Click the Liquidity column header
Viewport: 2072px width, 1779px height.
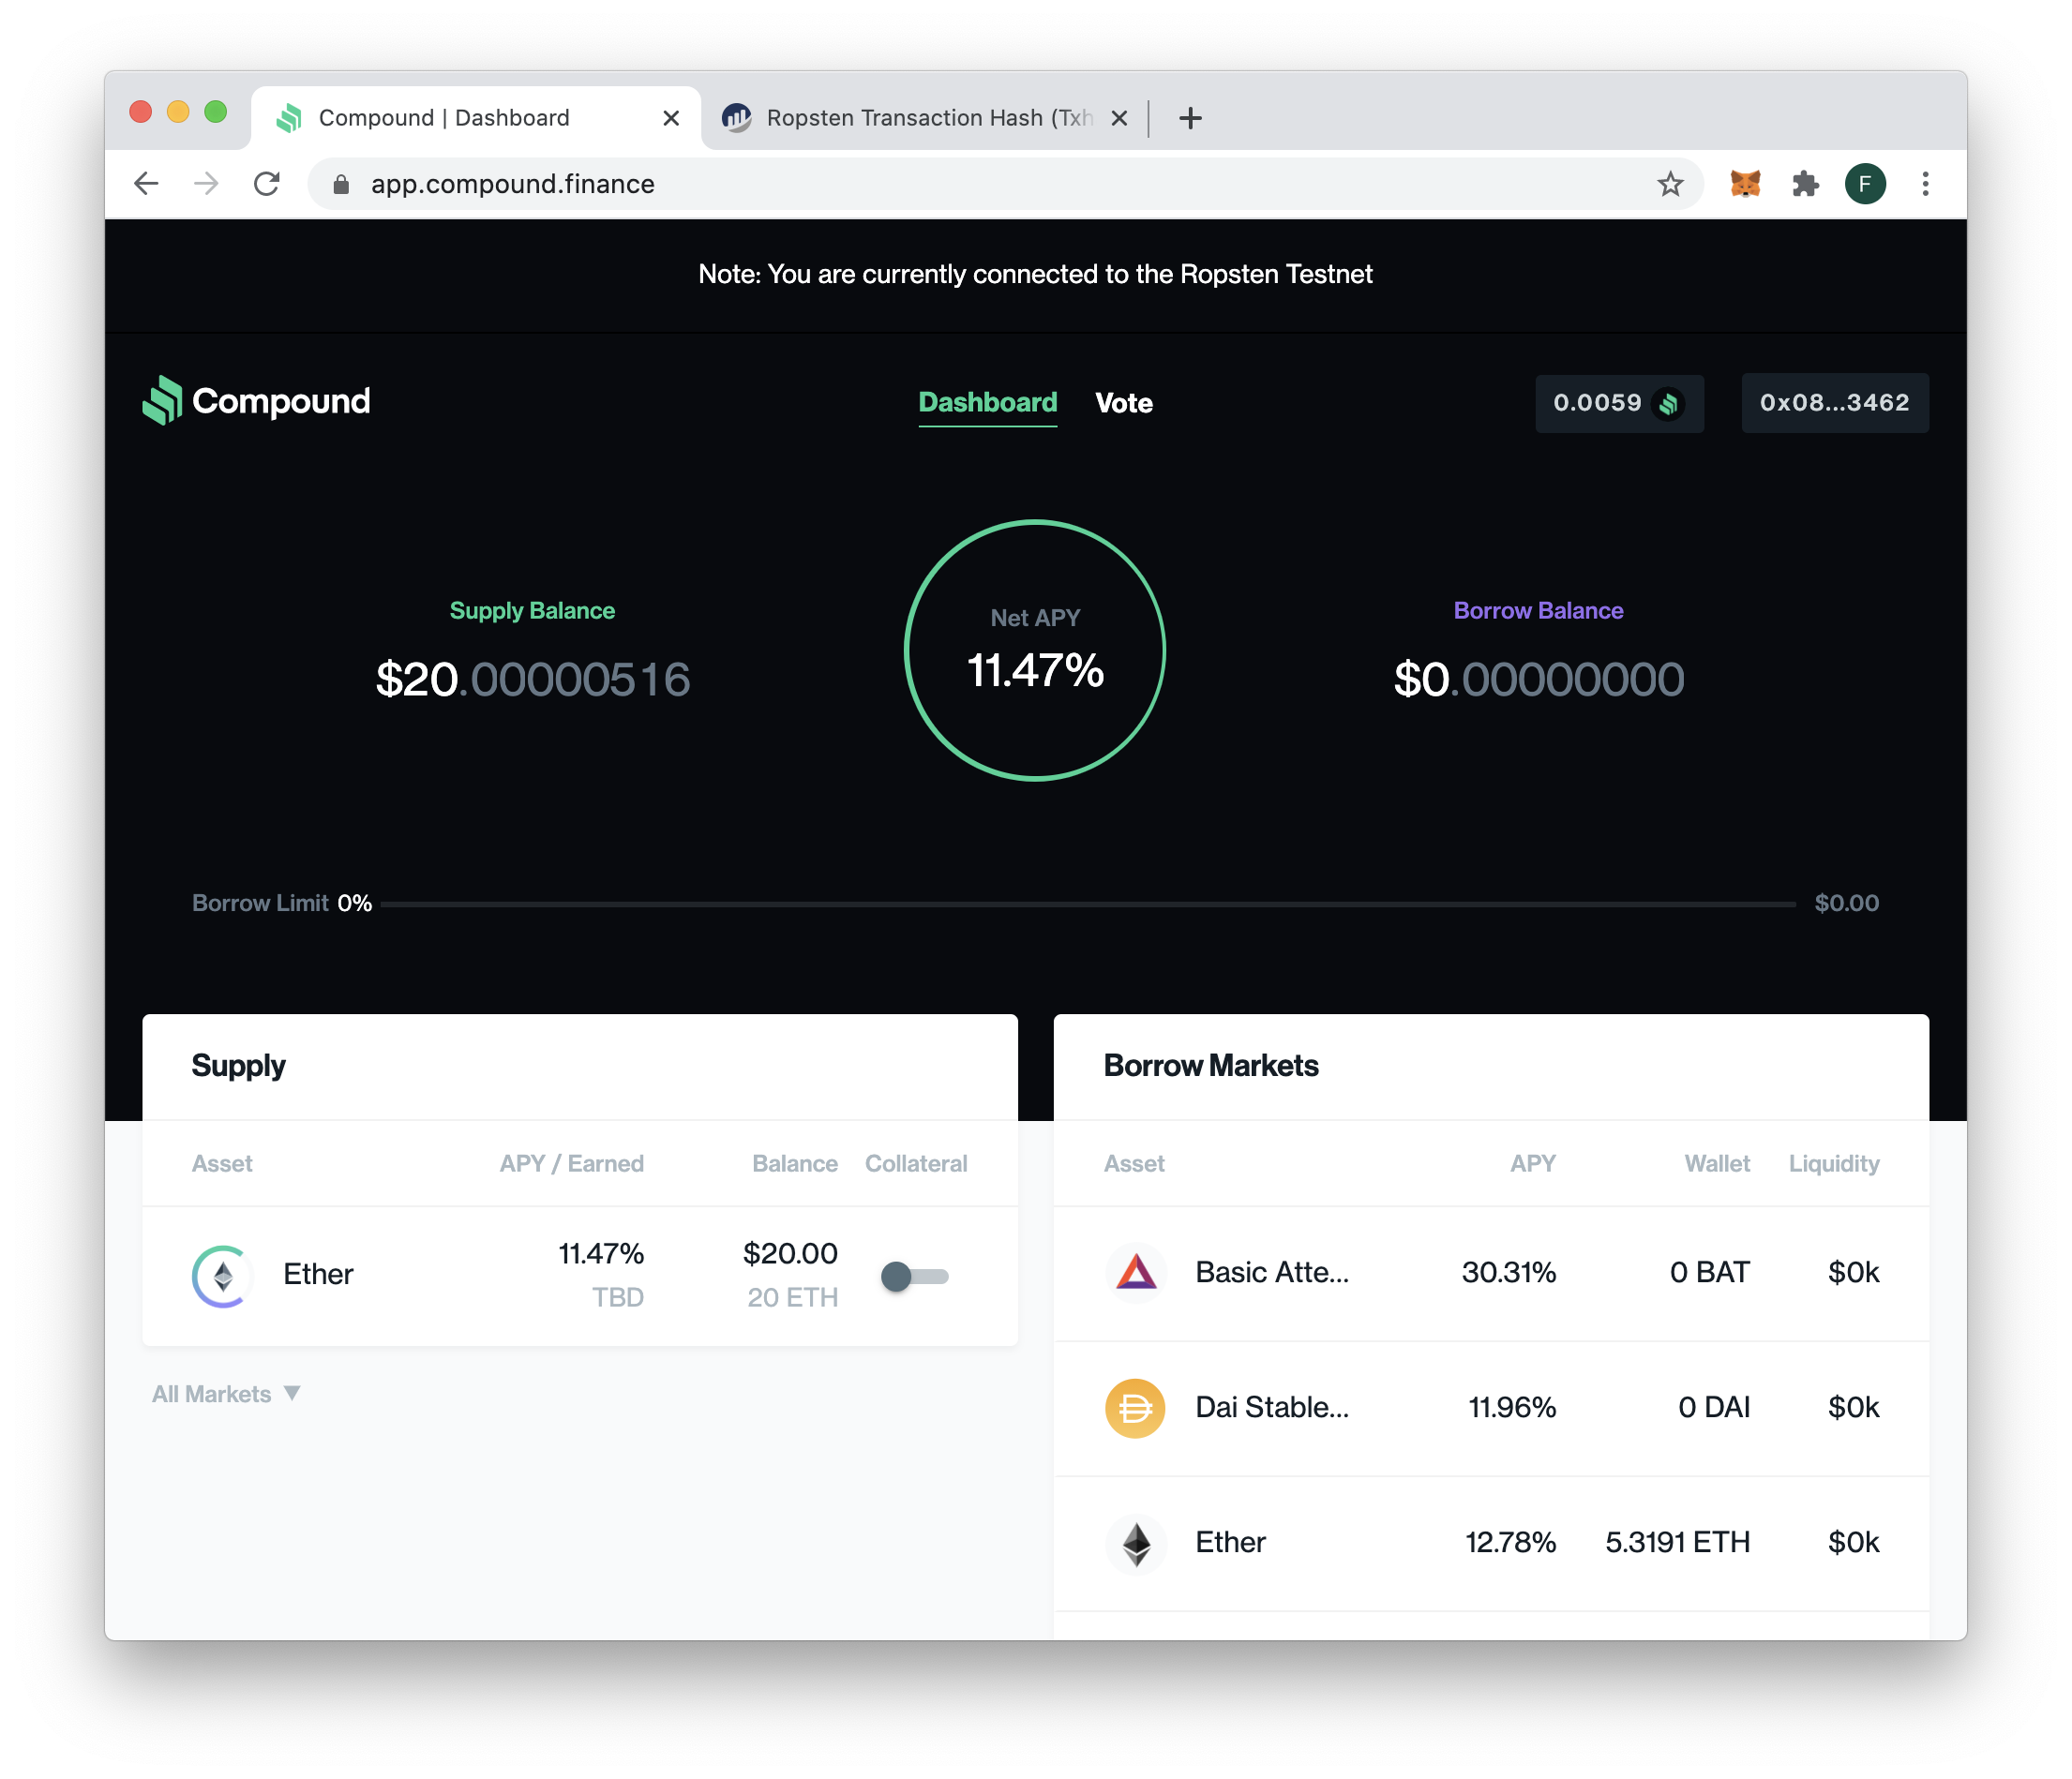[1834, 1164]
